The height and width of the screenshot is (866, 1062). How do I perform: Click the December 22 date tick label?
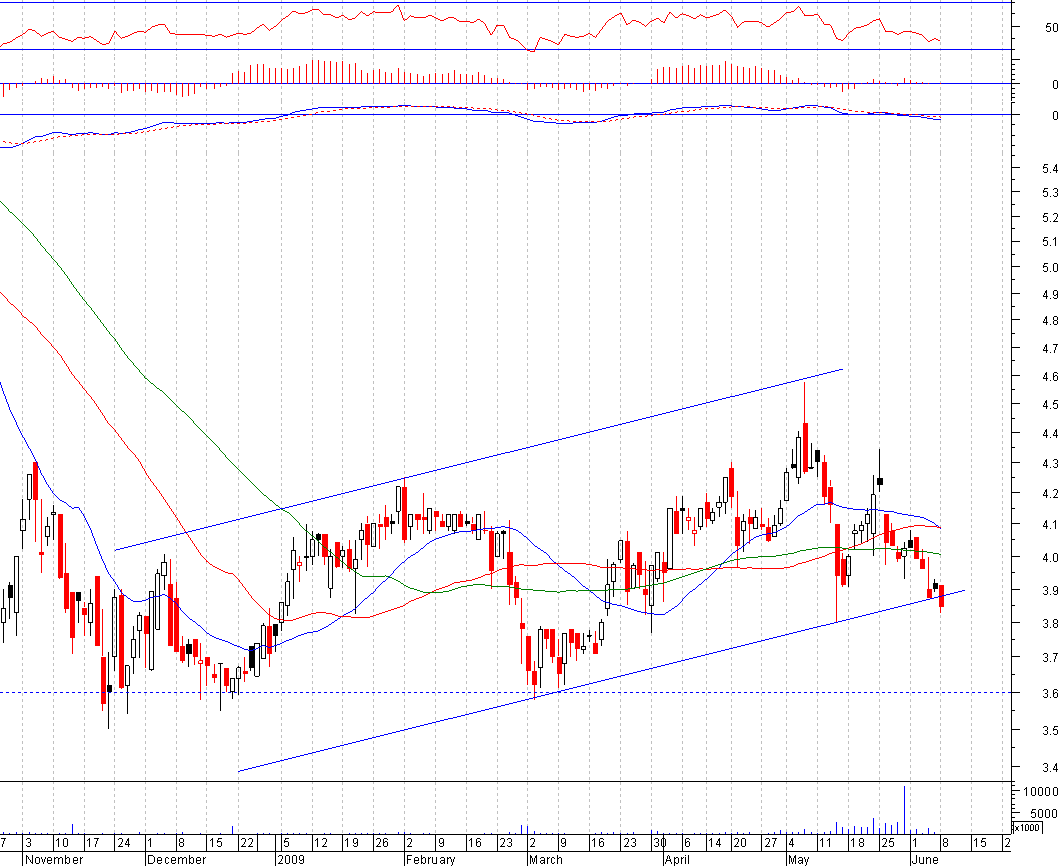[248, 843]
